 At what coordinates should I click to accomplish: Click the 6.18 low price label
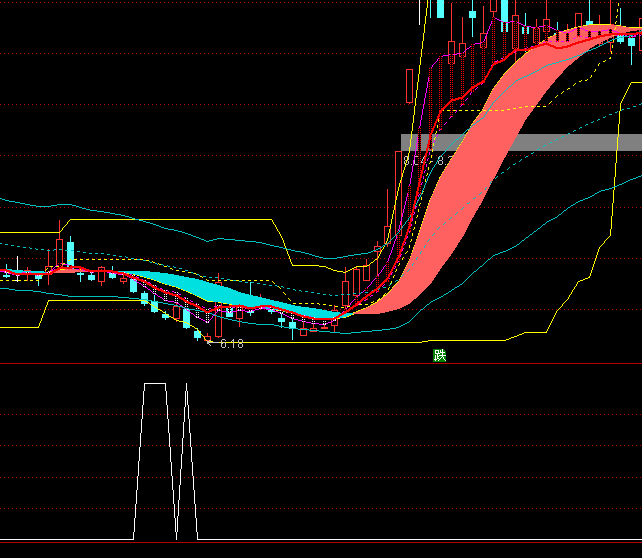click(x=231, y=344)
